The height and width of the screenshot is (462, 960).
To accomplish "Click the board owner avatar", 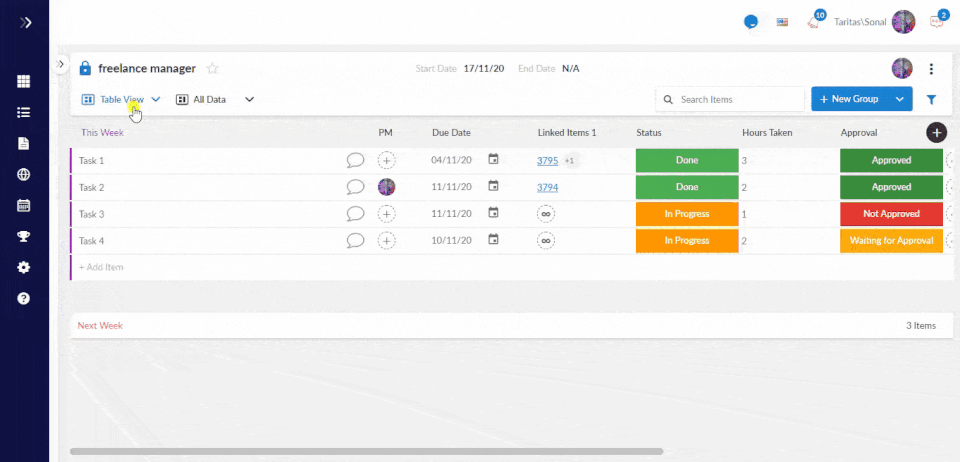I will 902,69.
